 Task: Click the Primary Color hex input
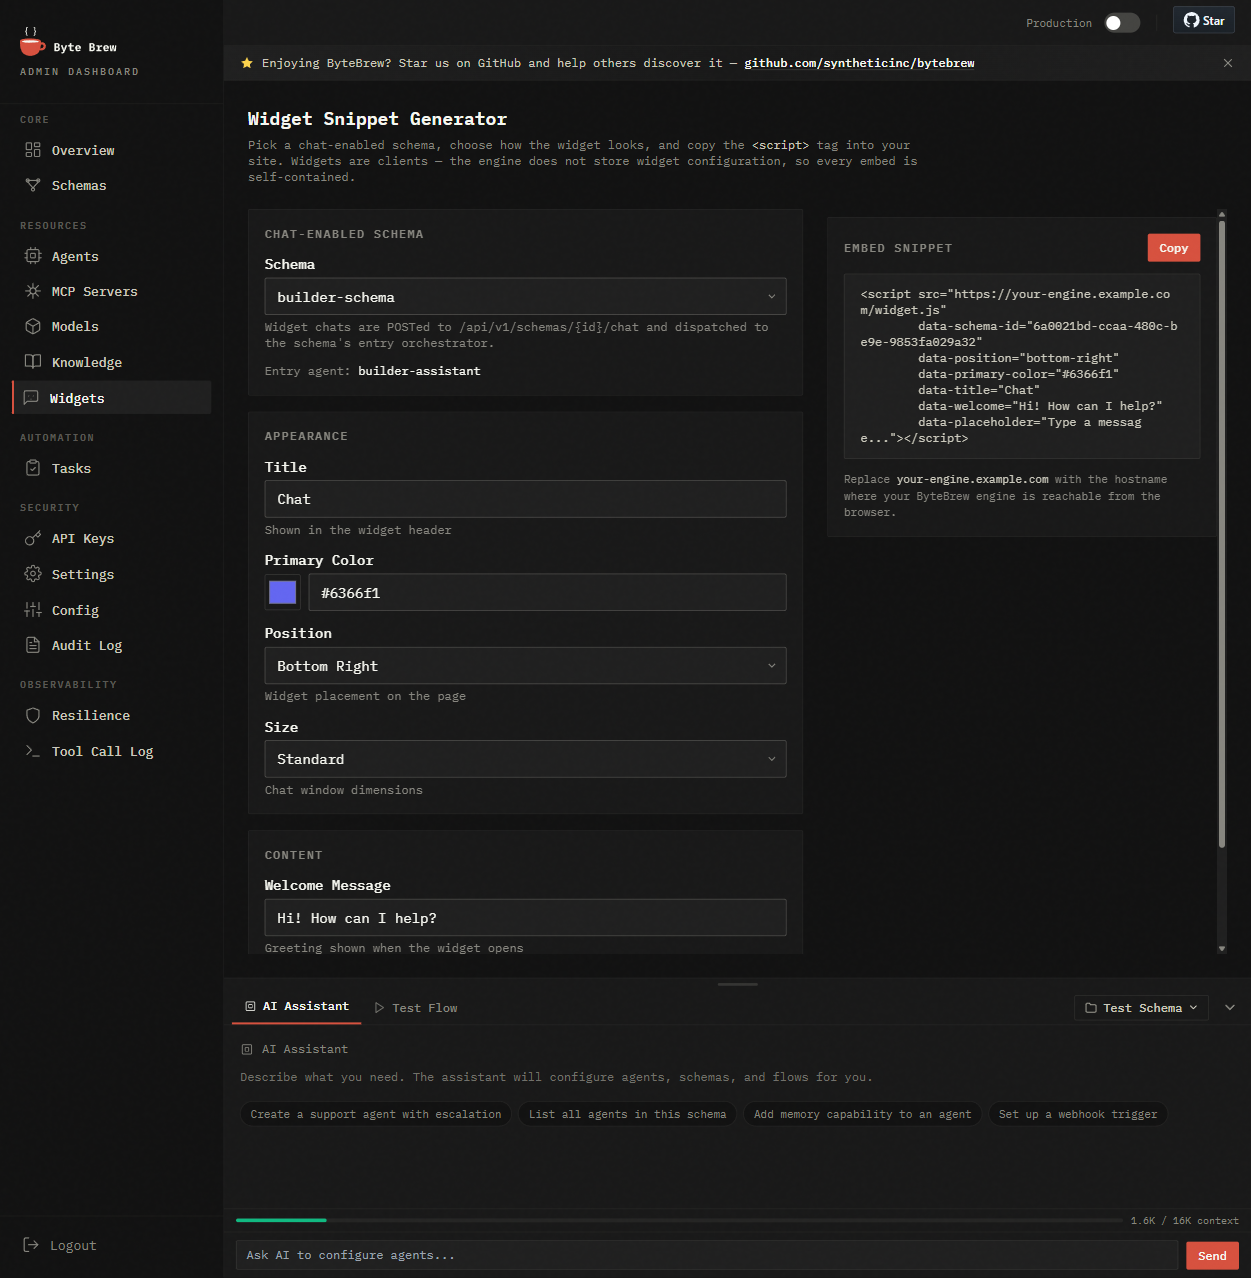[x=547, y=592]
